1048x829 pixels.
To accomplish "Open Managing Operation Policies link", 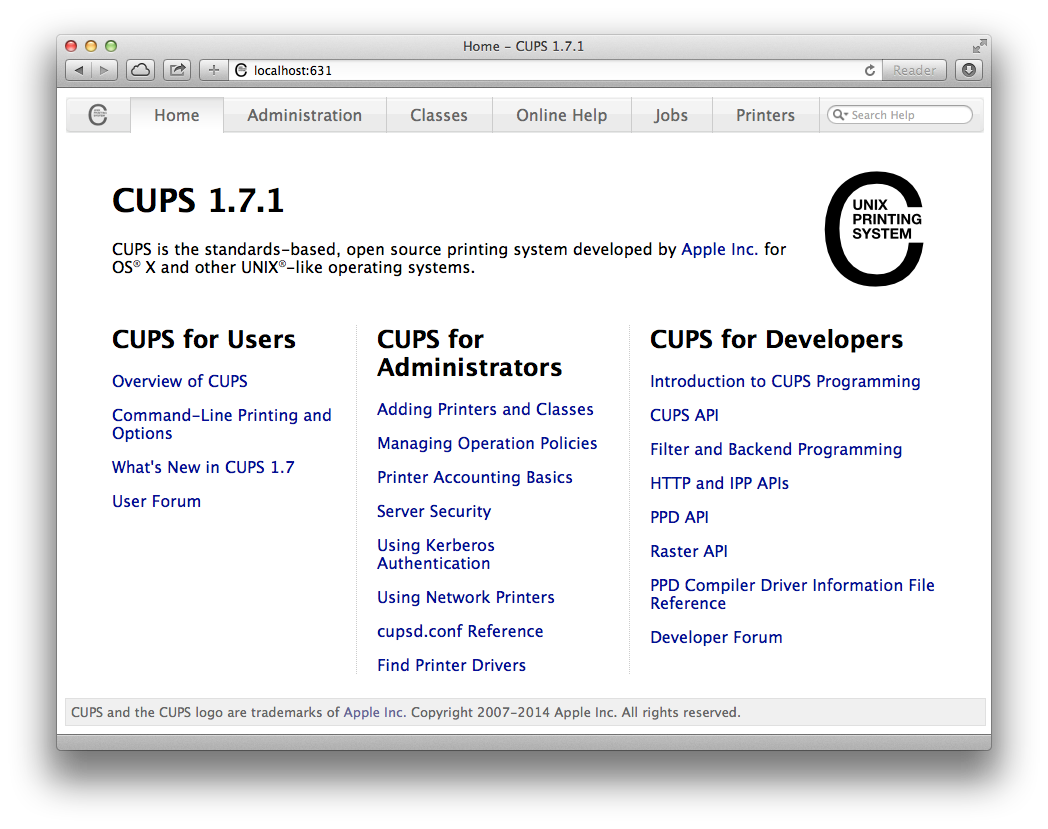I will [x=487, y=443].
